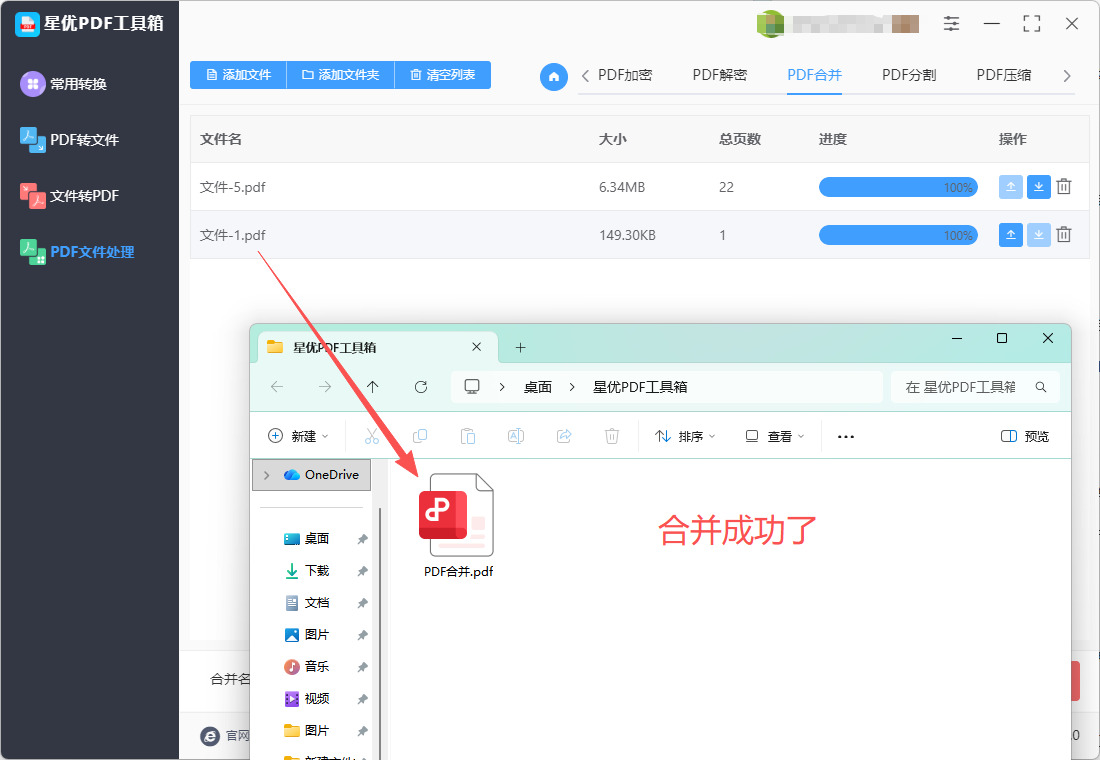Click the Rename icon in Explorer toolbar
Screen dimensions: 1100x760
[x=516, y=436]
